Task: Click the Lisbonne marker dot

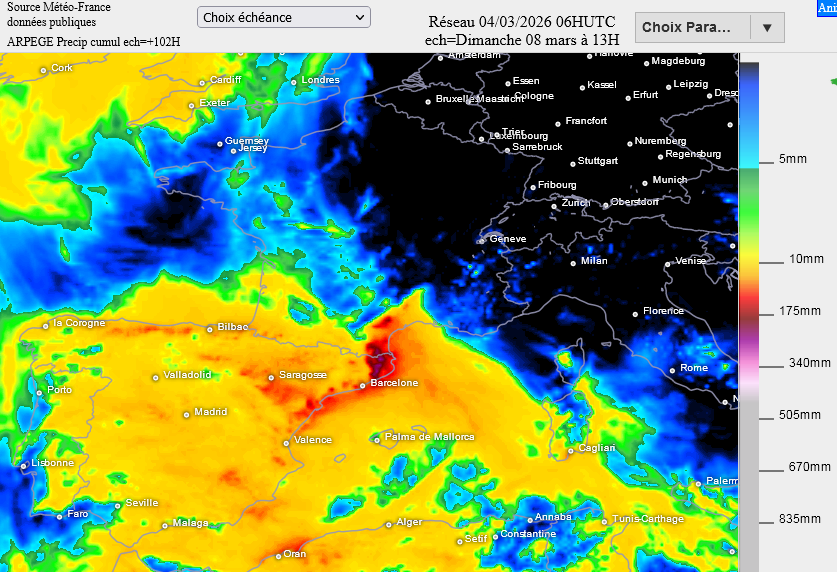Action: (x=23, y=465)
